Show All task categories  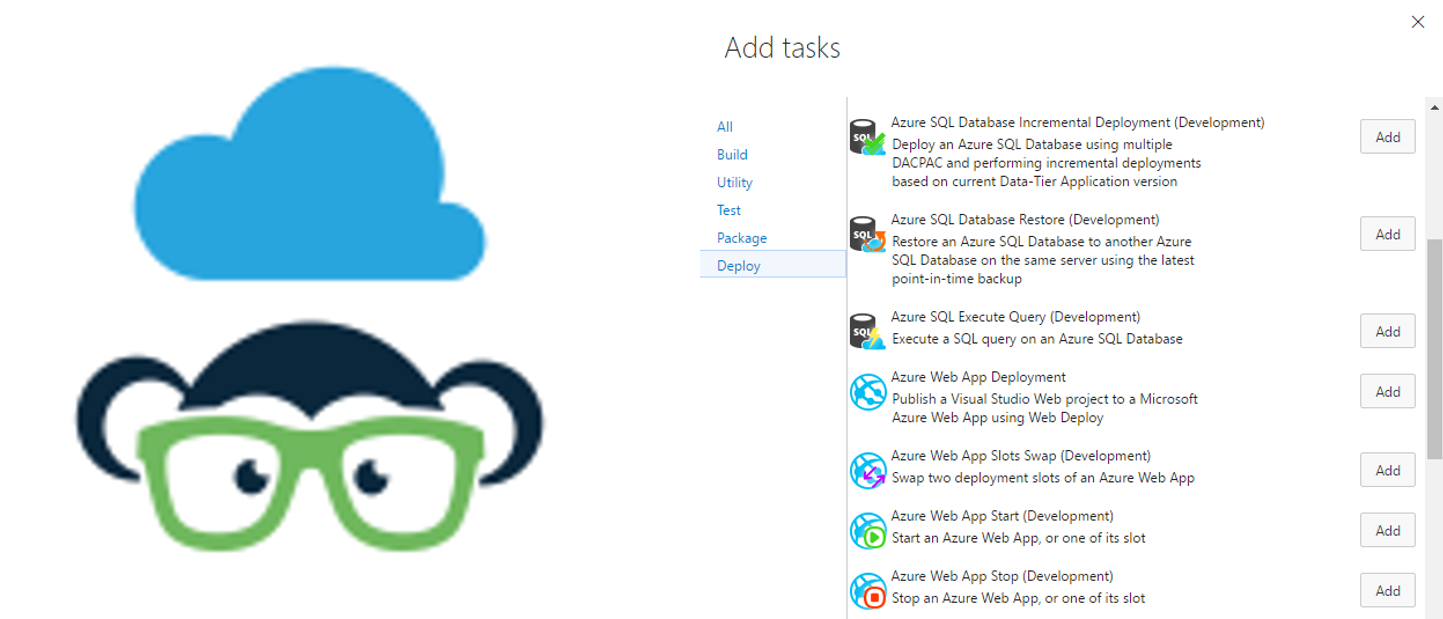click(x=725, y=127)
